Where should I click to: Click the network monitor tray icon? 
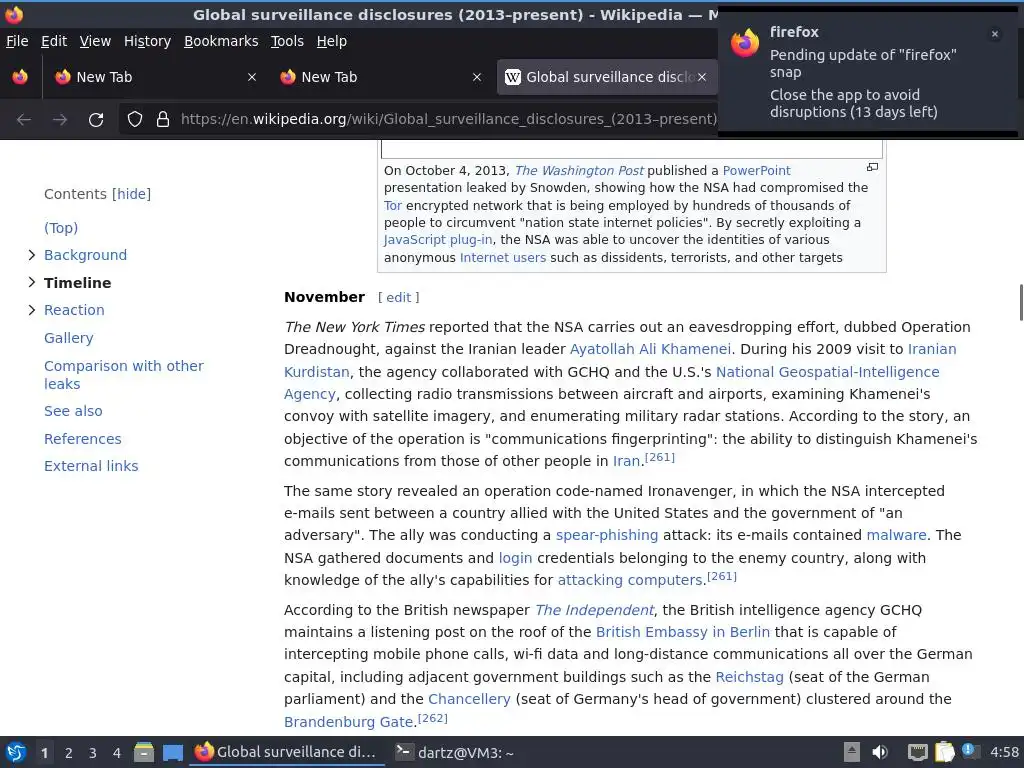pyautogui.click(x=918, y=752)
